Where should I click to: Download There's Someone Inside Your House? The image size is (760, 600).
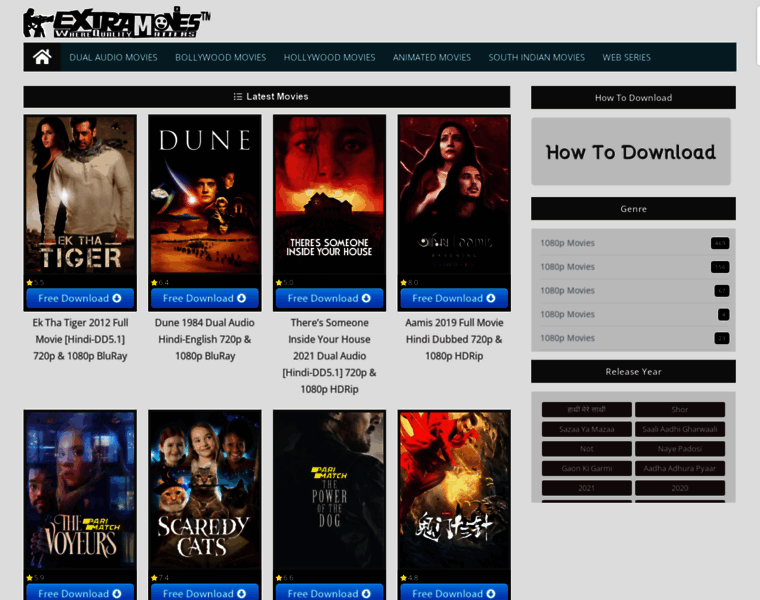tap(329, 299)
